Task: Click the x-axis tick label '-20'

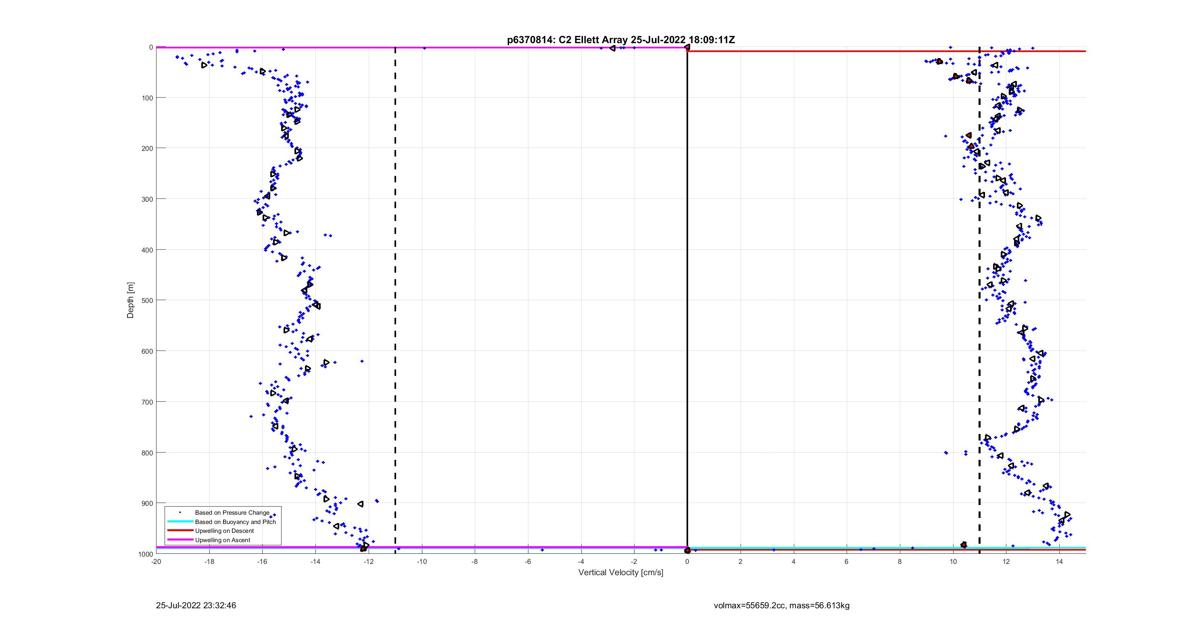Action: 156,561
